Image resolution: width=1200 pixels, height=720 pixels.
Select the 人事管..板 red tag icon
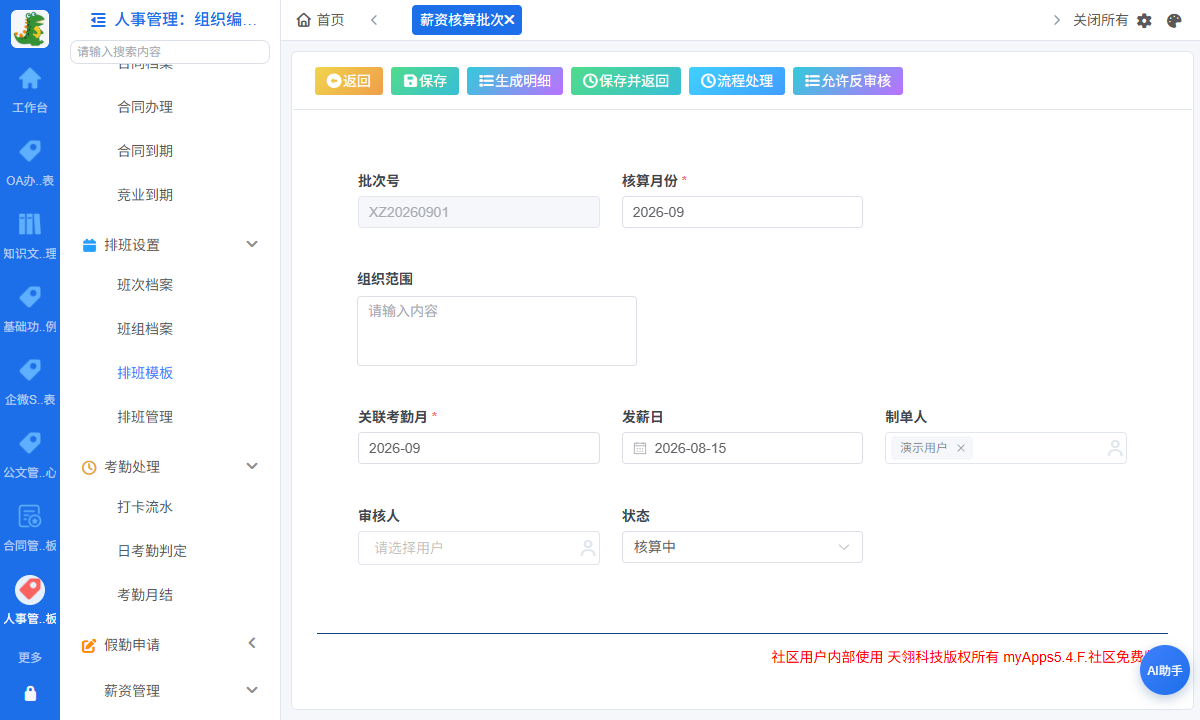(x=30, y=589)
